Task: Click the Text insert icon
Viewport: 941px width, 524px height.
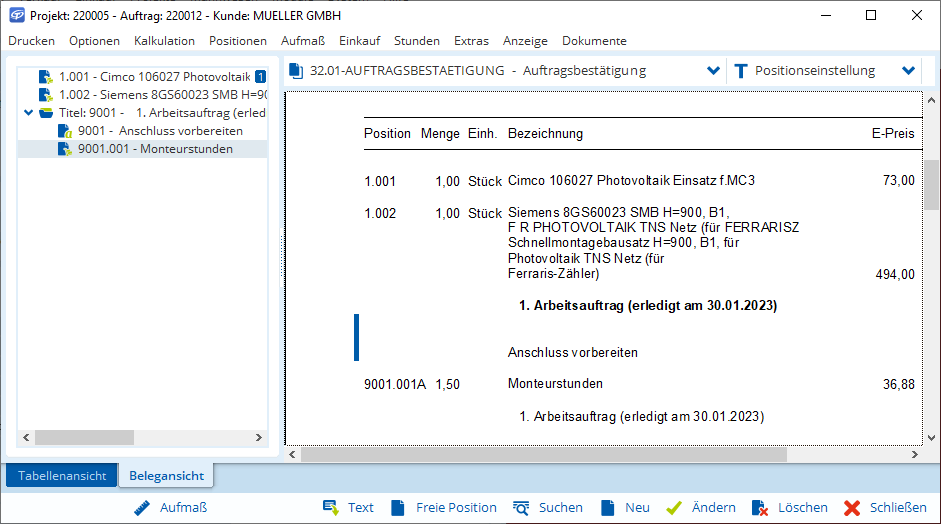Action: (331, 508)
